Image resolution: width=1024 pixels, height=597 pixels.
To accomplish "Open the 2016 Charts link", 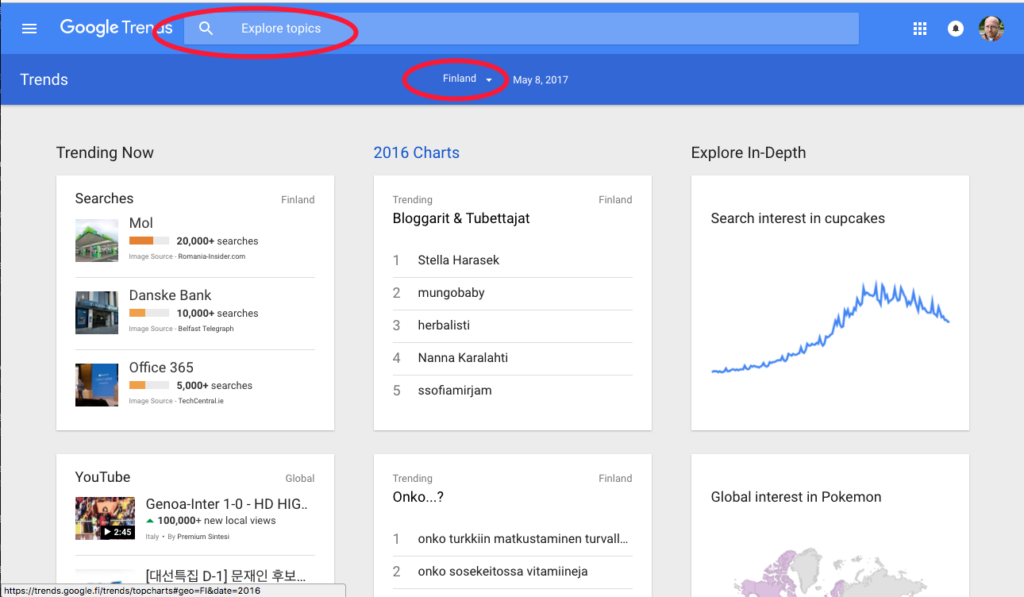I will (x=416, y=153).
